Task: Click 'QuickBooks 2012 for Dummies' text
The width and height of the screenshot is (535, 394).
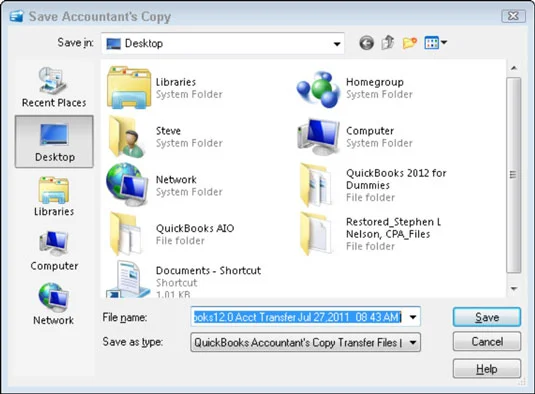Action: click(x=396, y=179)
